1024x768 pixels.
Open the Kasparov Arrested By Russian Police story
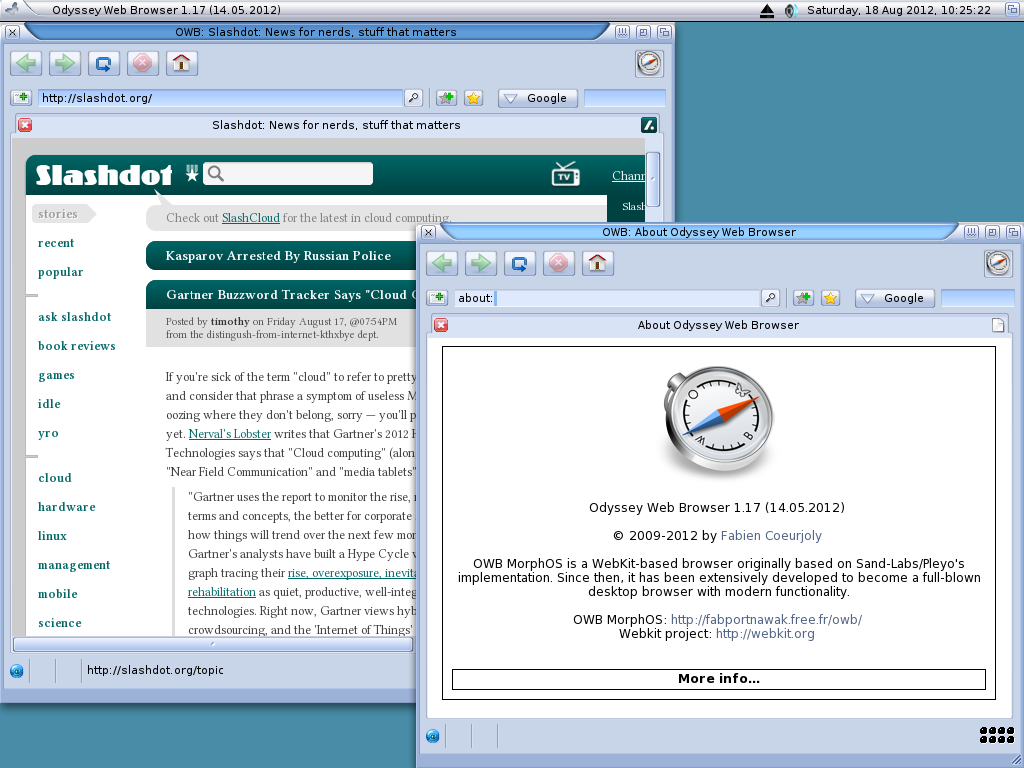coord(278,256)
